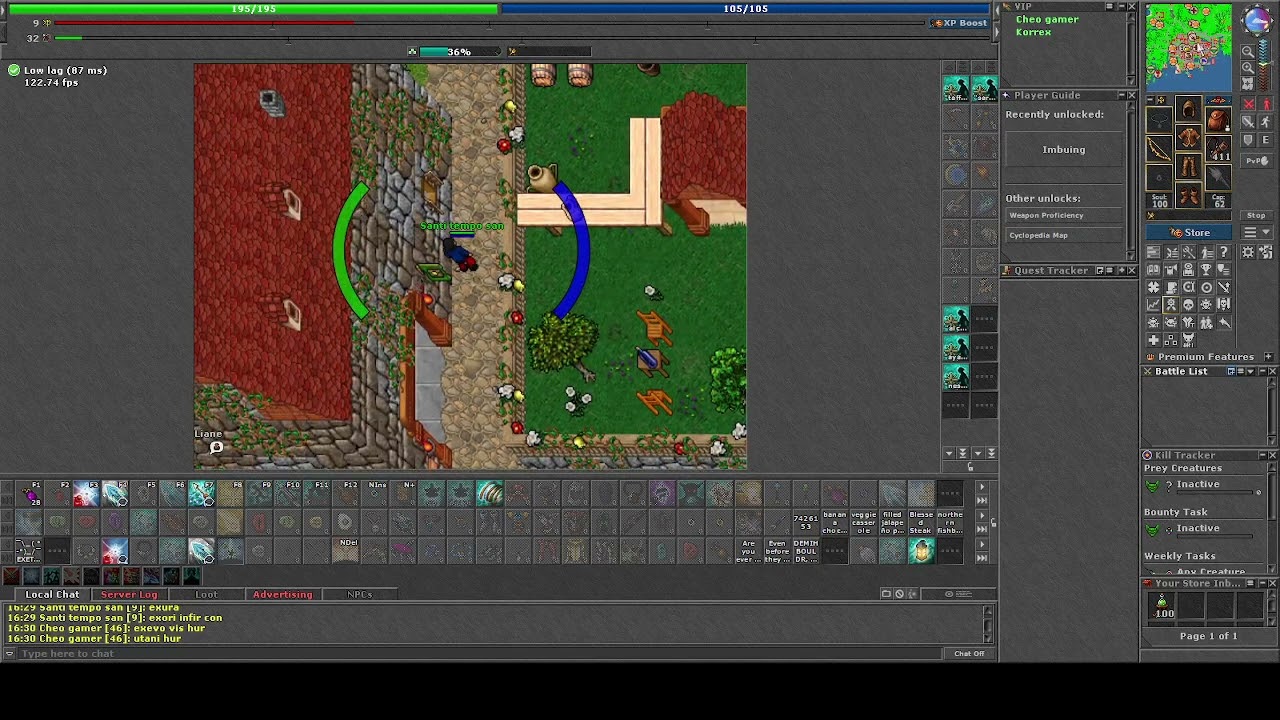Zoom out on the minimap
The height and width of the screenshot is (720, 1280).
coord(1248,51)
